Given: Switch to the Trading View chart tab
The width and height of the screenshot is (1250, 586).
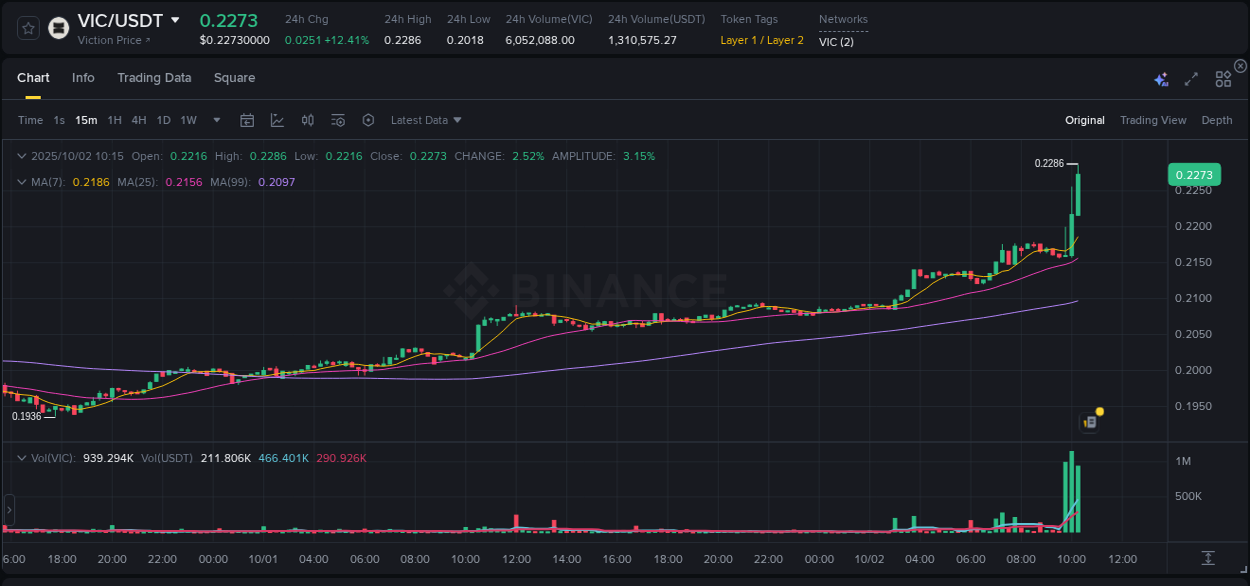Looking at the screenshot, I should [x=1153, y=120].
